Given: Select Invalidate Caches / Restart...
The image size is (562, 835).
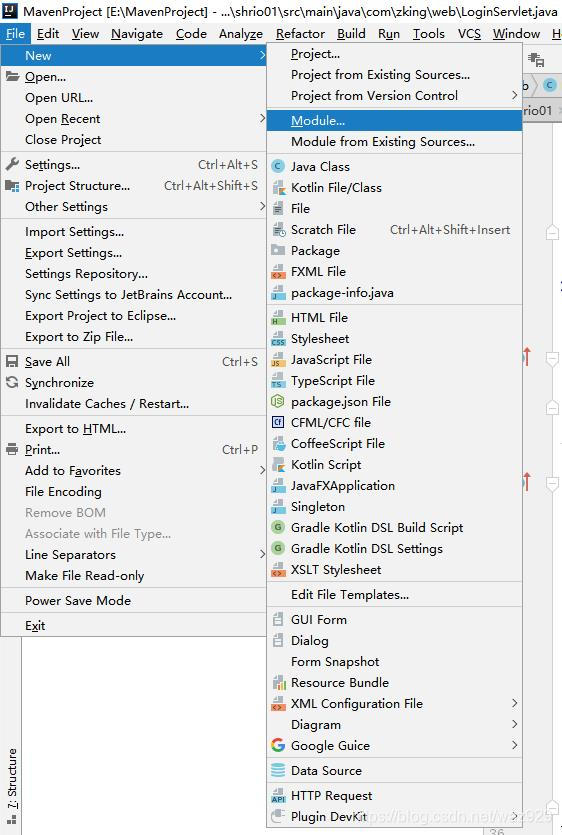Looking at the screenshot, I should point(133,404).
